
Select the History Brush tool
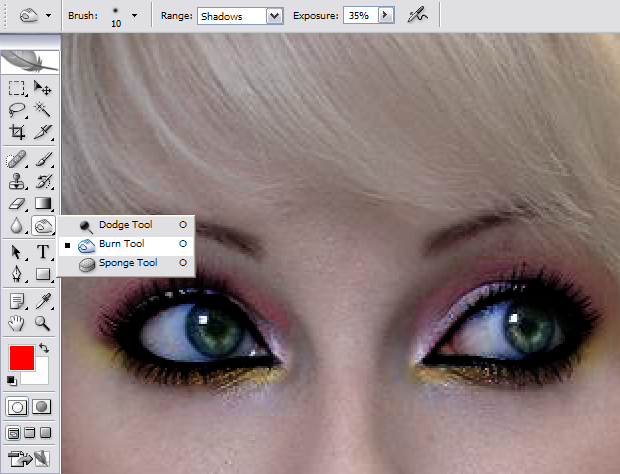[42, 181]
